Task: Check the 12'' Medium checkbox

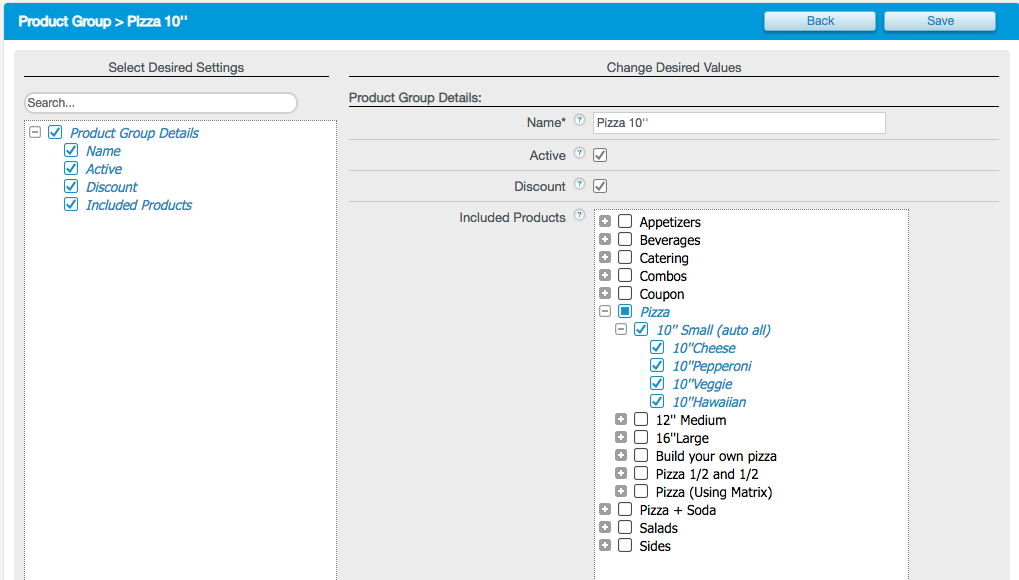Action: pyautogui.click(x=641, y=420)
